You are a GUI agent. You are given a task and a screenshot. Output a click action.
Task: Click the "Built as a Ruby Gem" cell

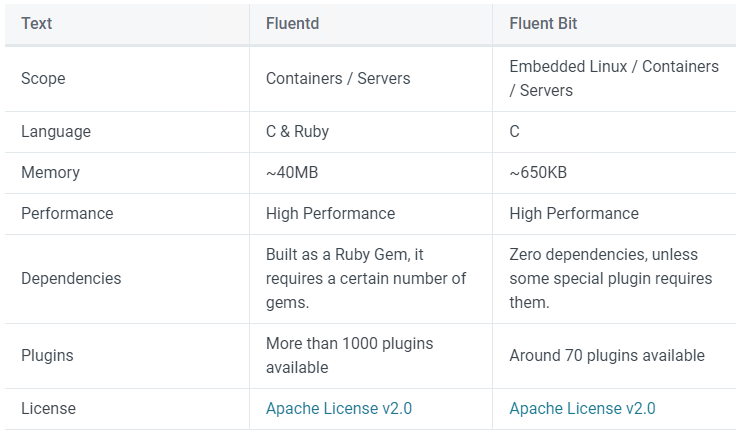[x=365, y=278]
